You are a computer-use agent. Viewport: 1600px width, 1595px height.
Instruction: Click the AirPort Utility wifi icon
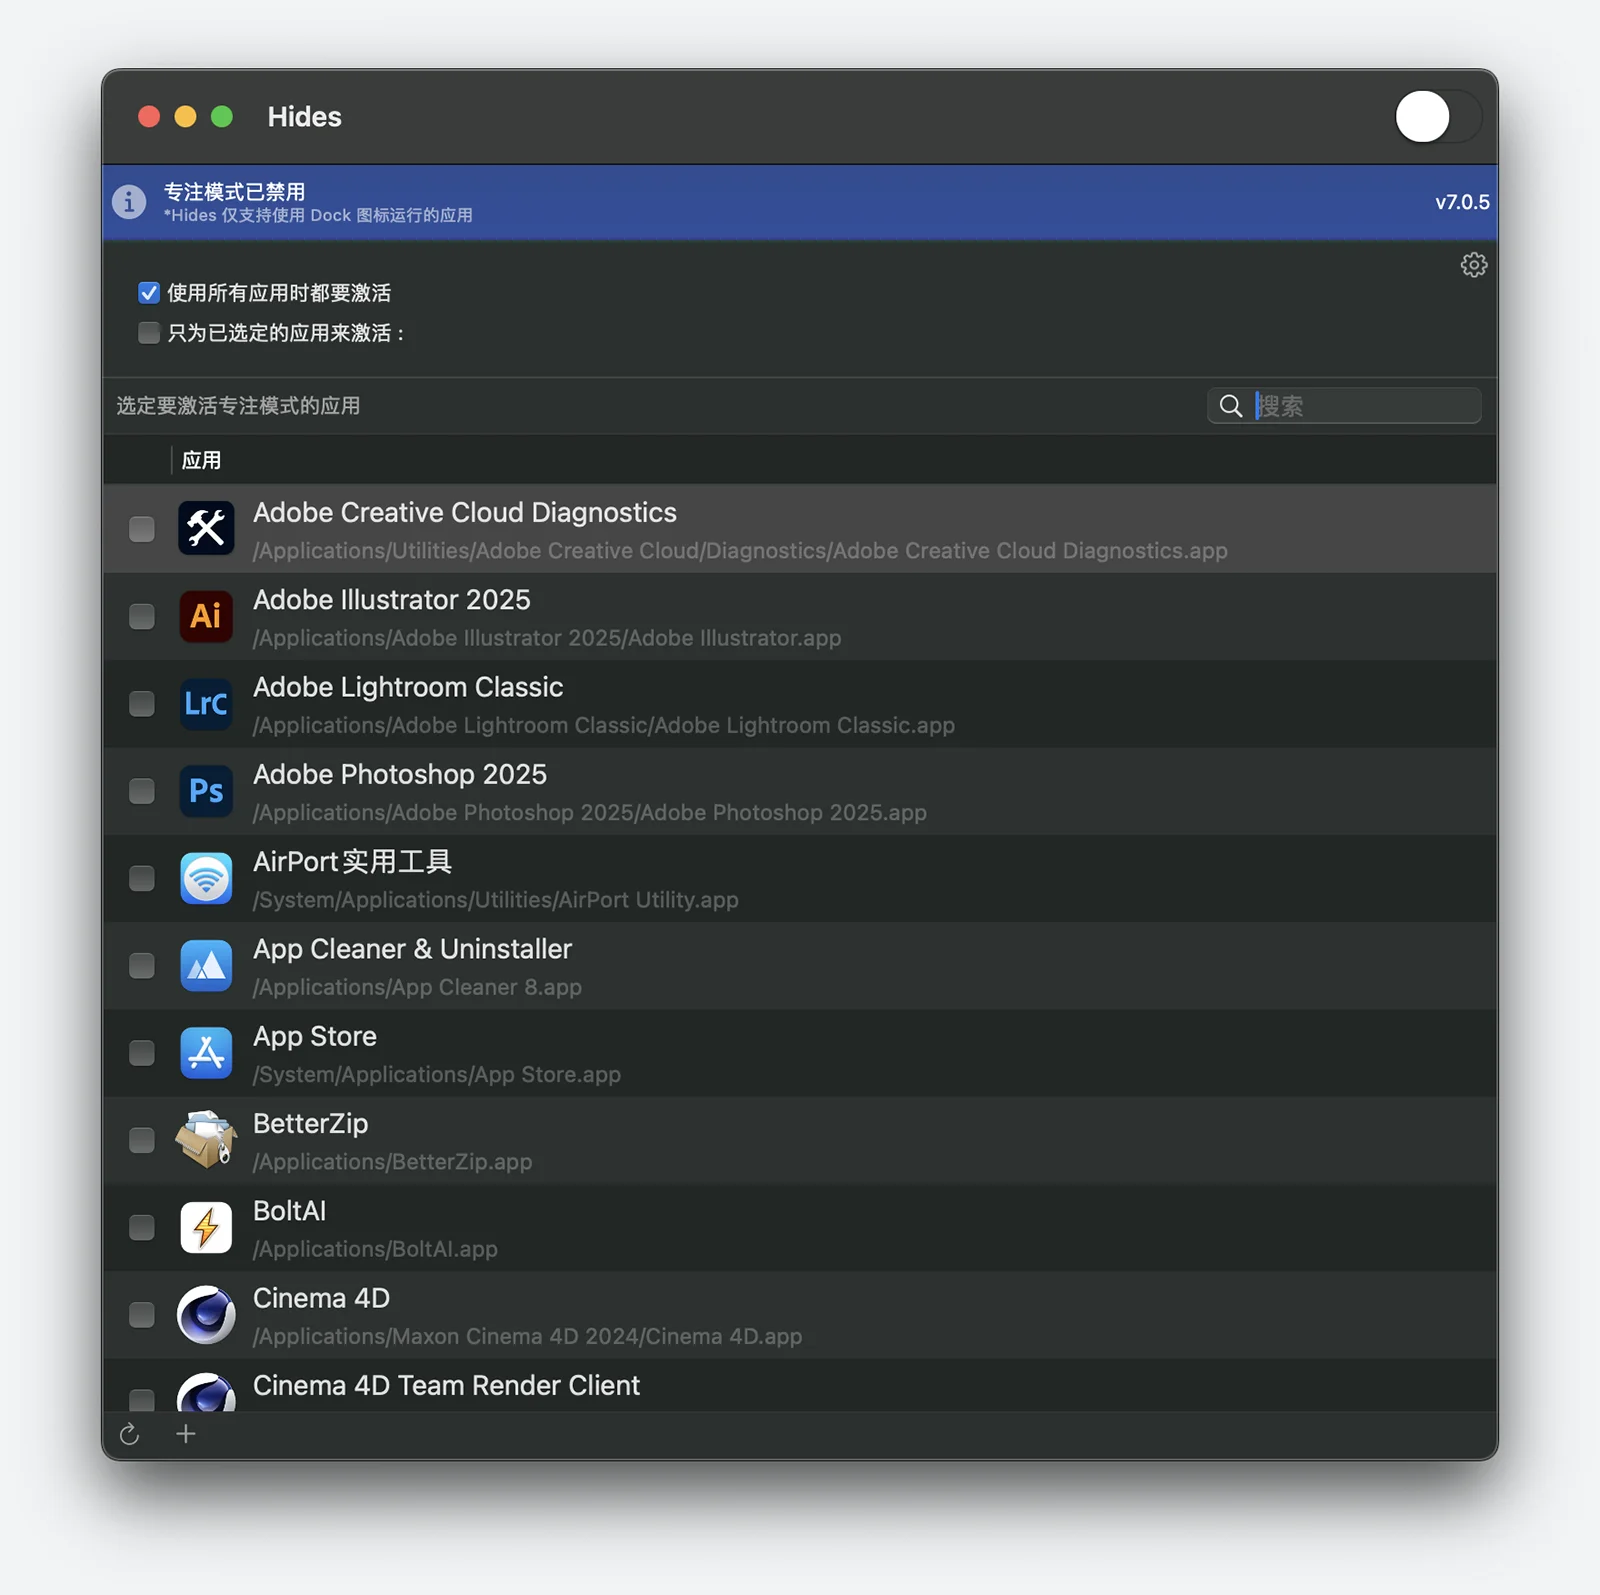[206, 878]
